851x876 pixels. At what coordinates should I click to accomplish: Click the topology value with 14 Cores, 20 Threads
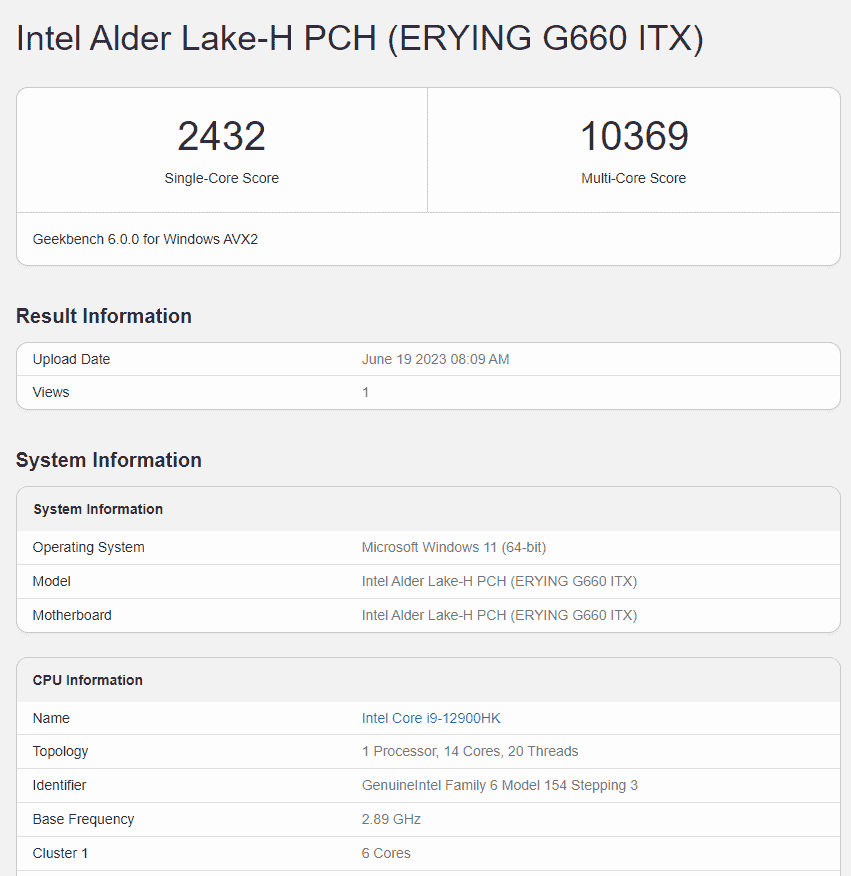click(470, 751)
